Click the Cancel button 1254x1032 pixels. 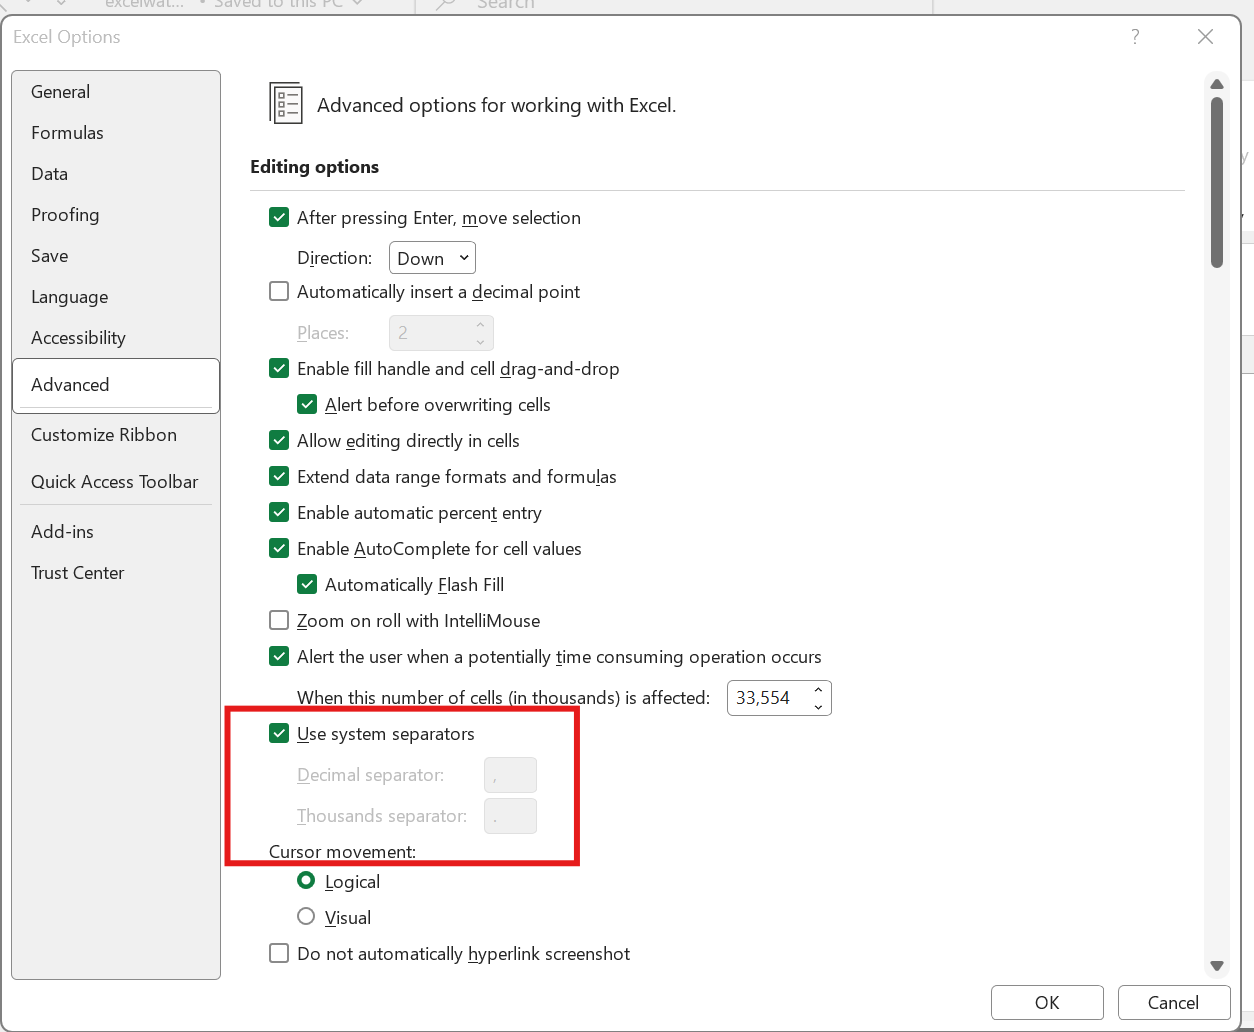click(1173, 1002)
